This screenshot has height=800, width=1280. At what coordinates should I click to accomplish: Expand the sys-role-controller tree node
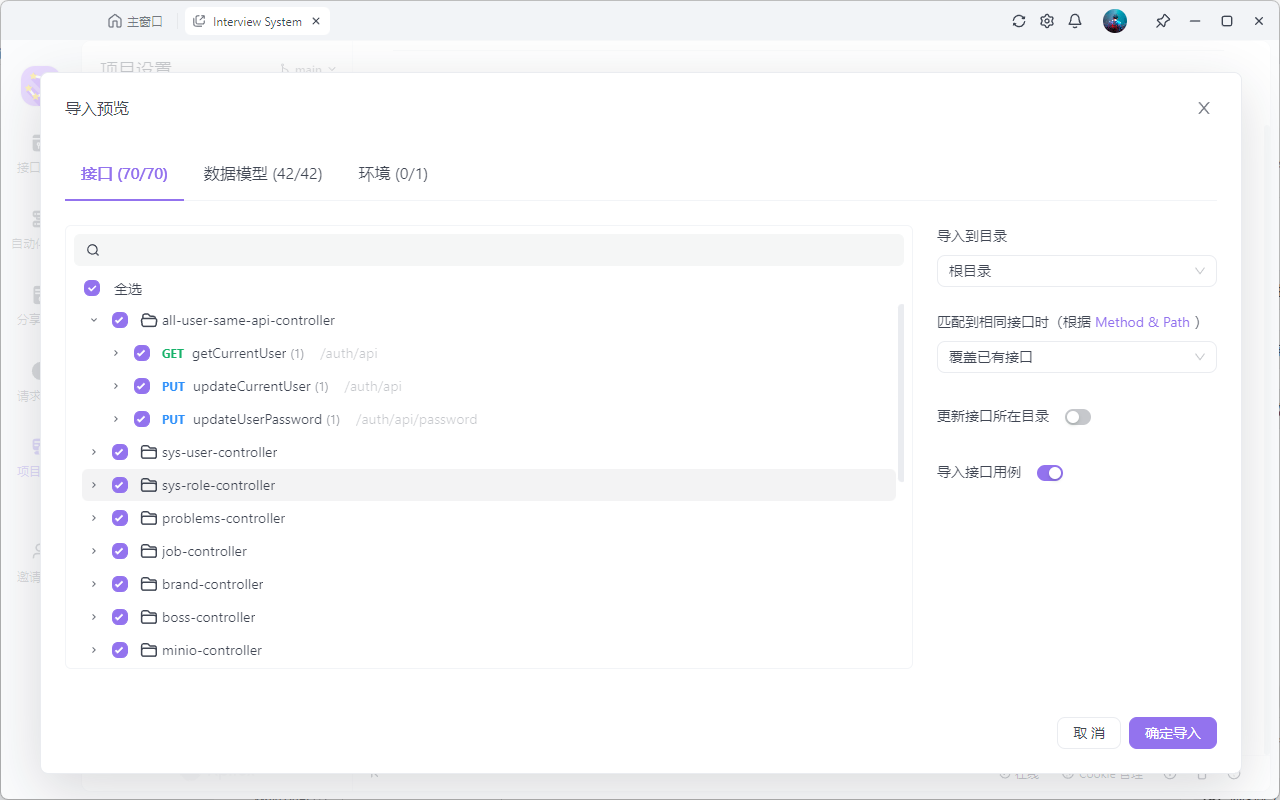93,485
